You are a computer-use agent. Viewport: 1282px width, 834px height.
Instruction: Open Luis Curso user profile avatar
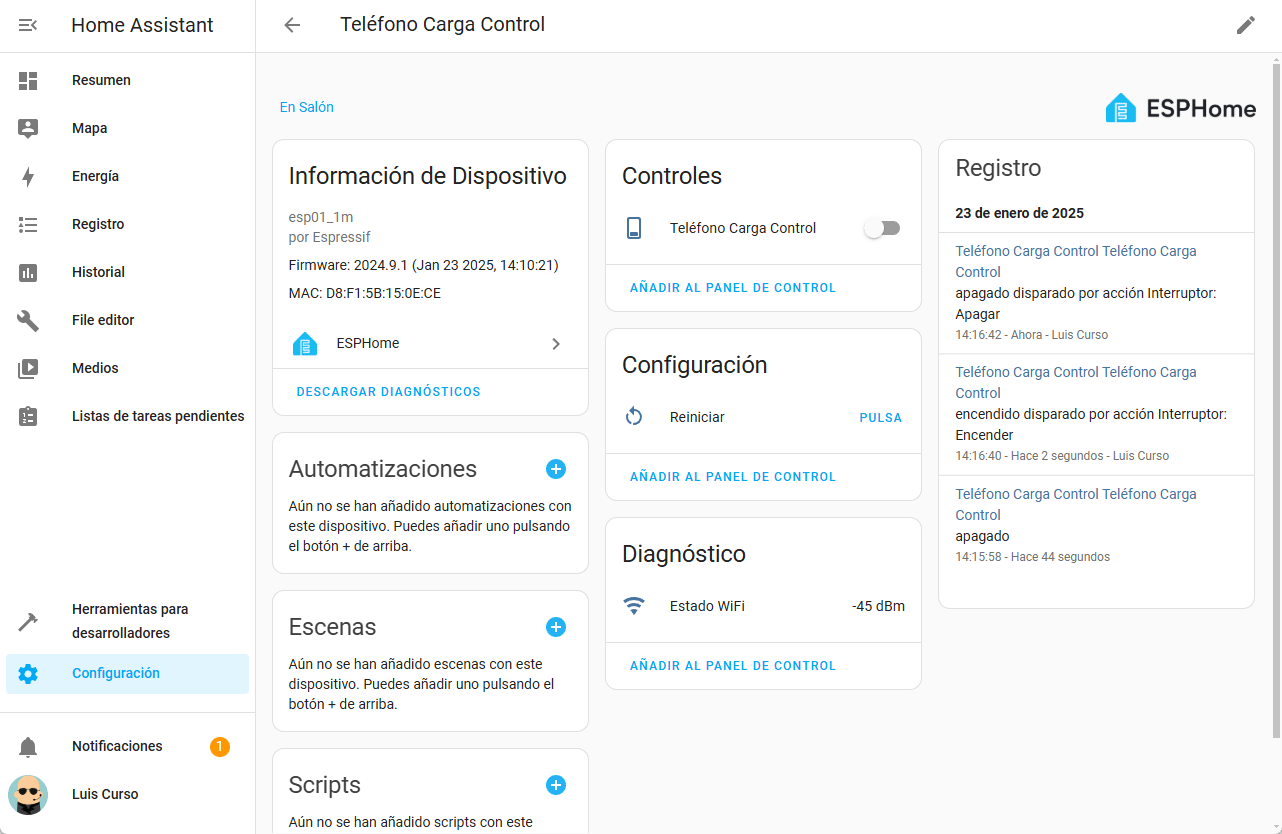click(28, 795)
